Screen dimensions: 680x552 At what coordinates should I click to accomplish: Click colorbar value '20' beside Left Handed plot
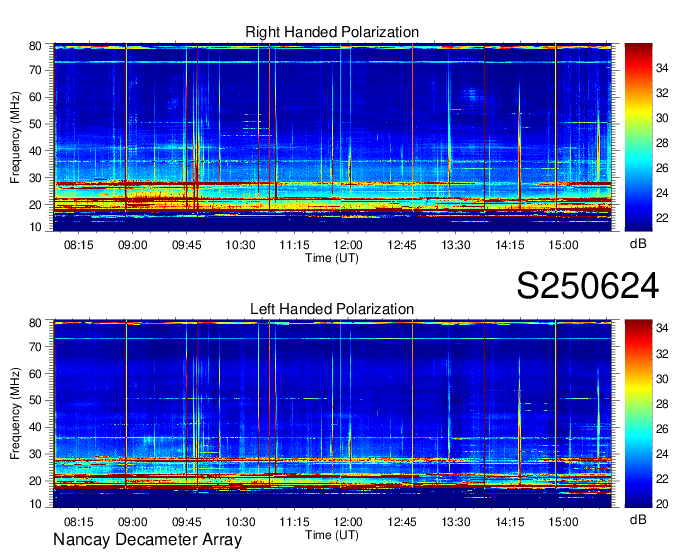pyautogui.click(x=662, y=504)
